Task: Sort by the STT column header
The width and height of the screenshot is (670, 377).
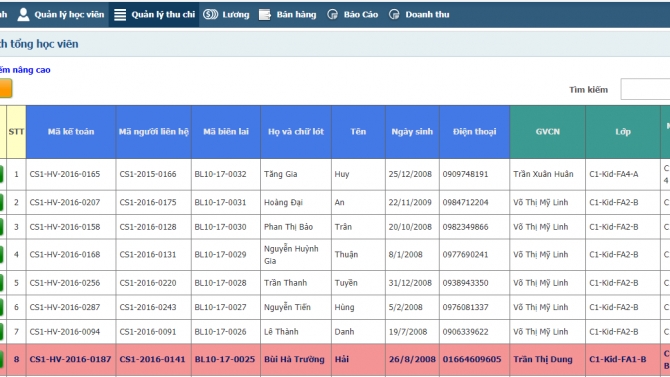Action: 16,132
